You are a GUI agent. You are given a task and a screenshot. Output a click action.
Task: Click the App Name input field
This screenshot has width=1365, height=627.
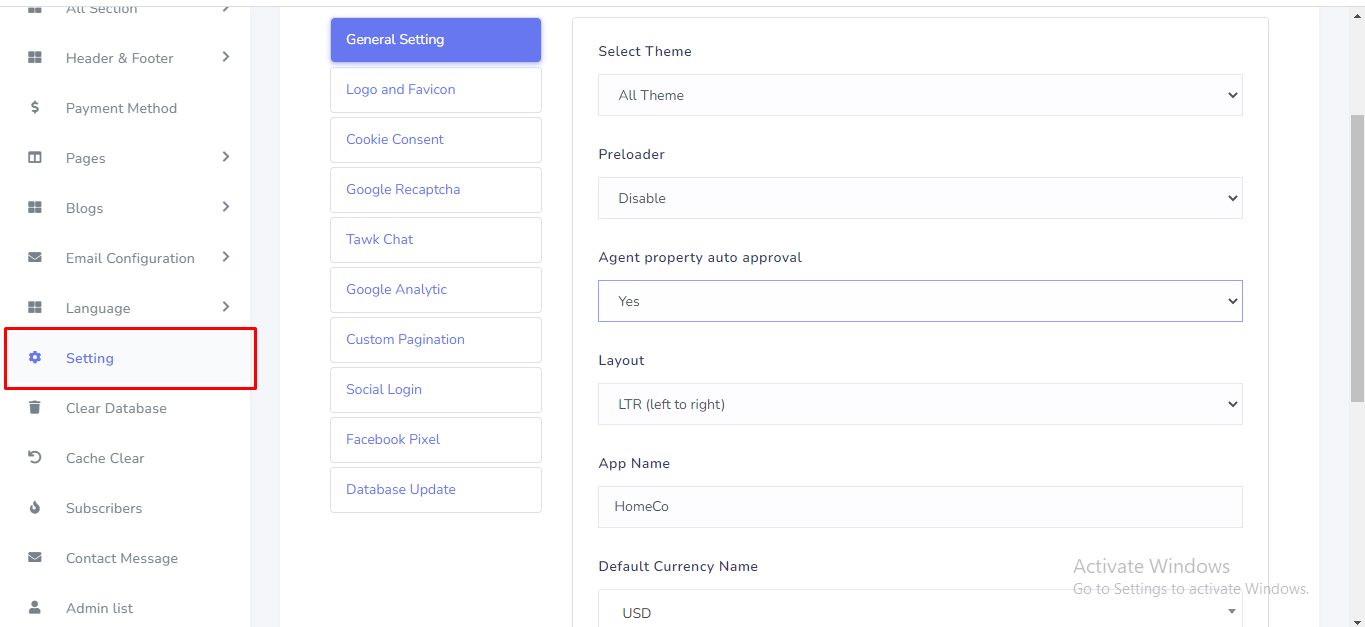919,507
